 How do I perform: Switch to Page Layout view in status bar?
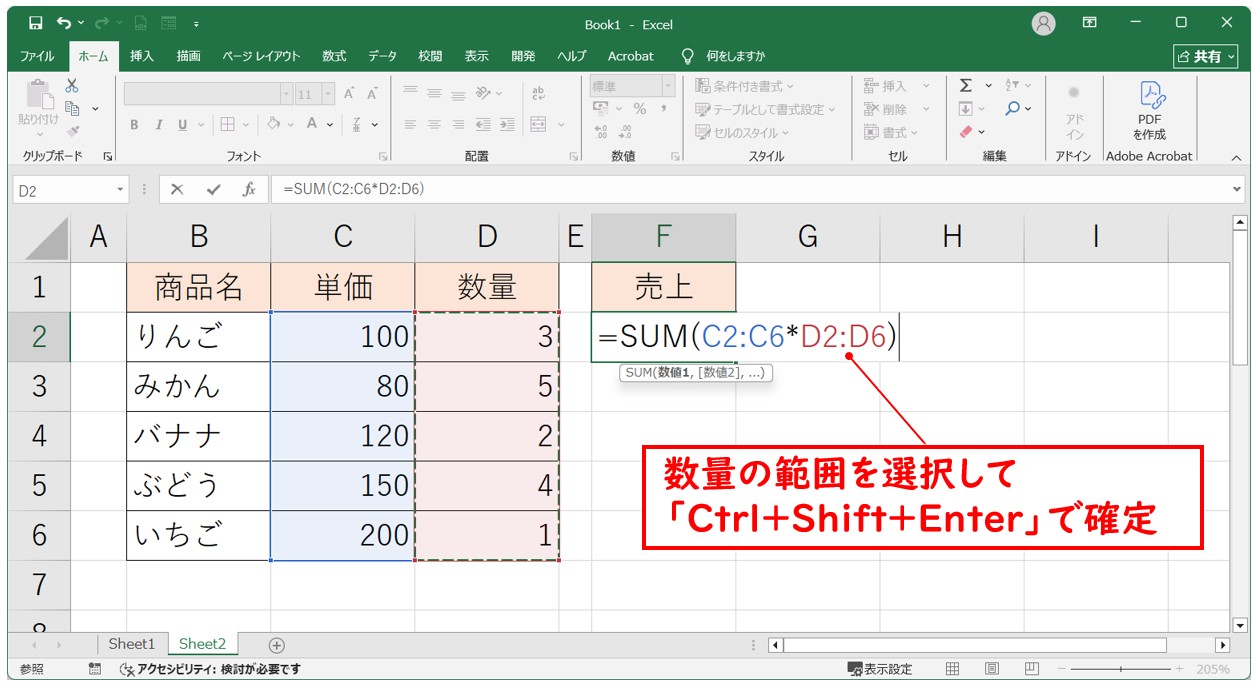(x=991, y=669)
